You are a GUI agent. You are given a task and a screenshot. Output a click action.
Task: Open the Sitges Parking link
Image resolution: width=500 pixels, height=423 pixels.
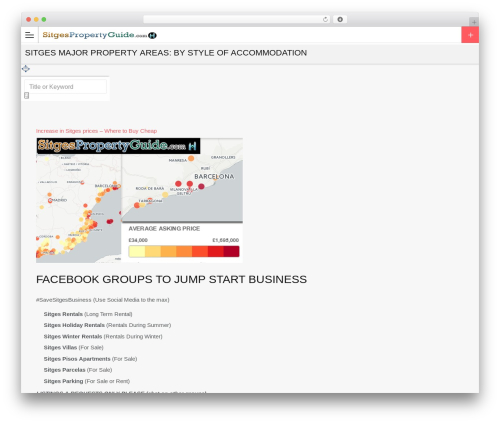point(63,381)
